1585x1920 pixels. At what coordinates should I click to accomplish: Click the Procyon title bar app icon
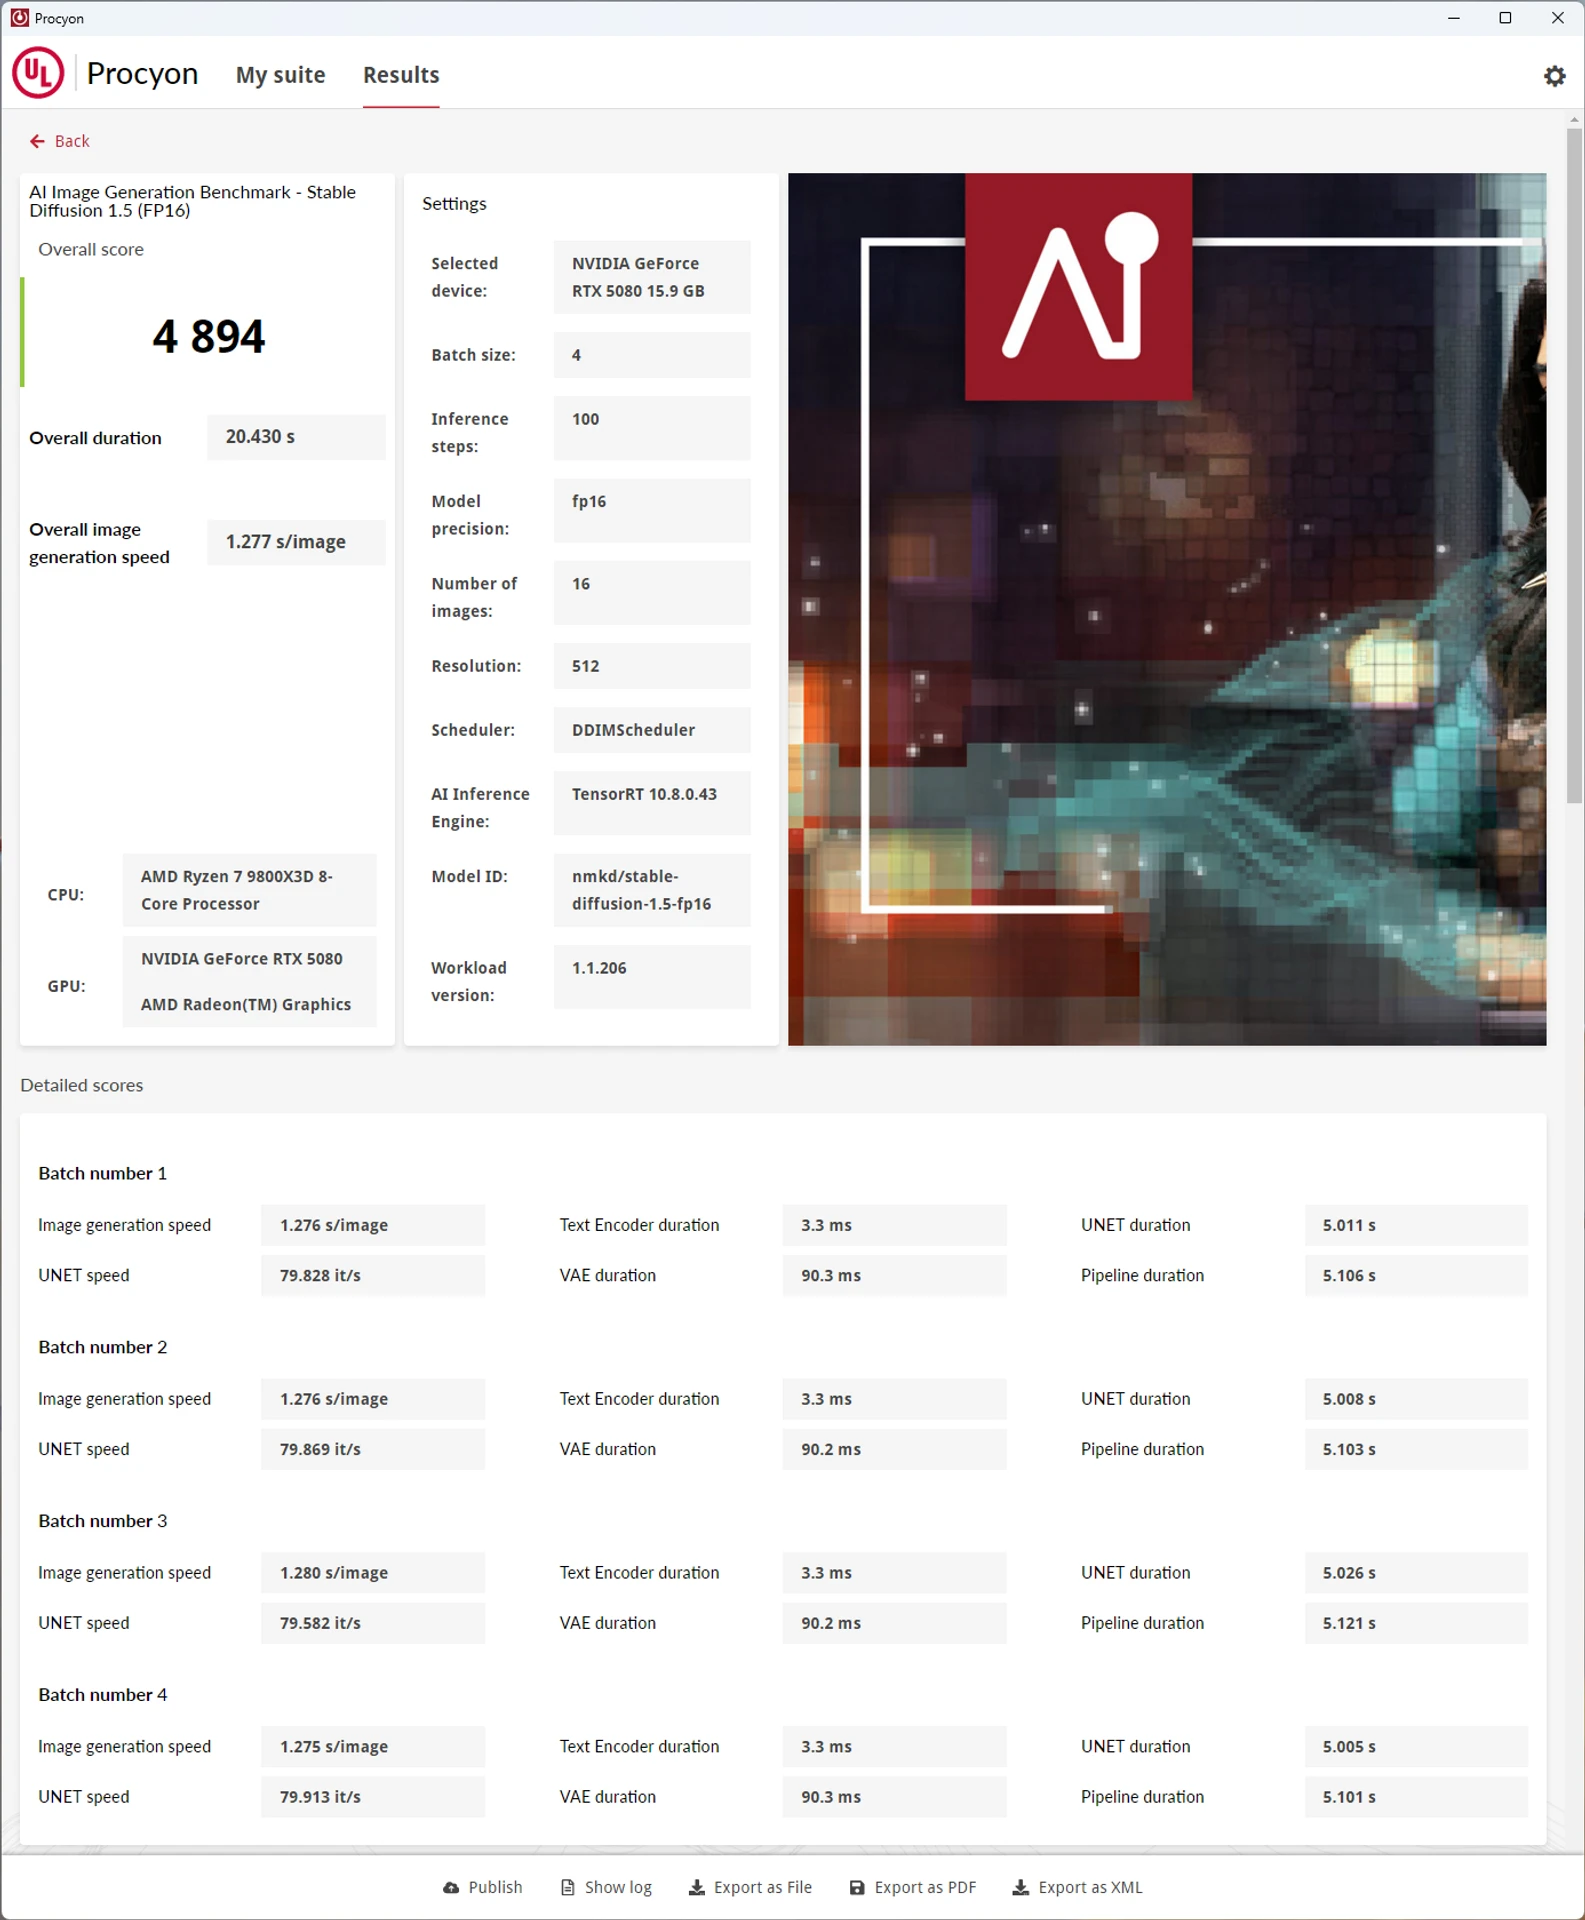coord(19,18)
